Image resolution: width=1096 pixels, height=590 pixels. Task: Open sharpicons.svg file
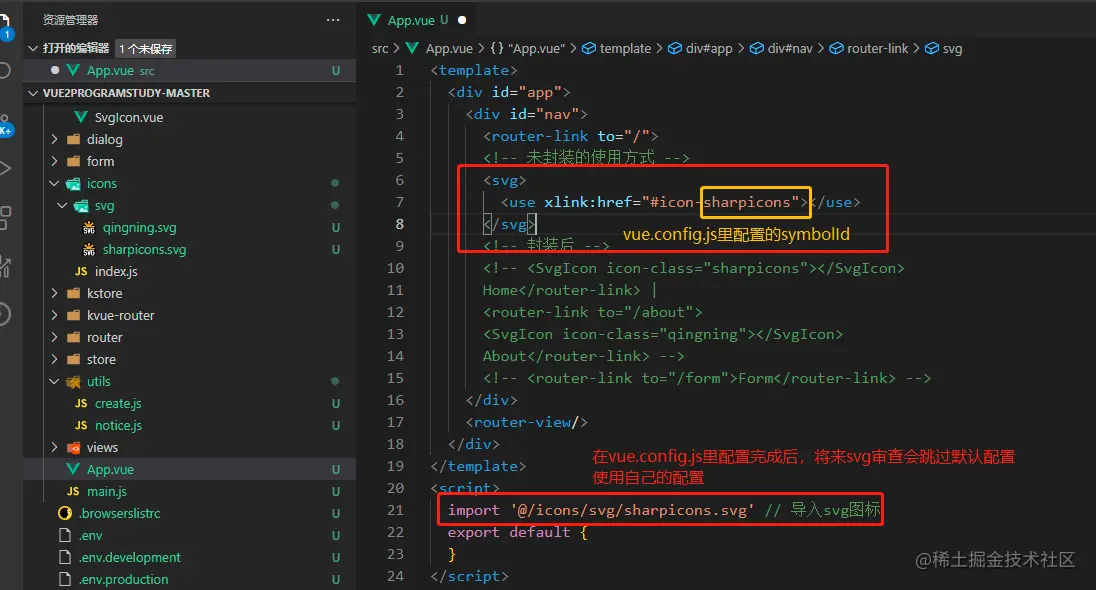(x=144, y=250)
